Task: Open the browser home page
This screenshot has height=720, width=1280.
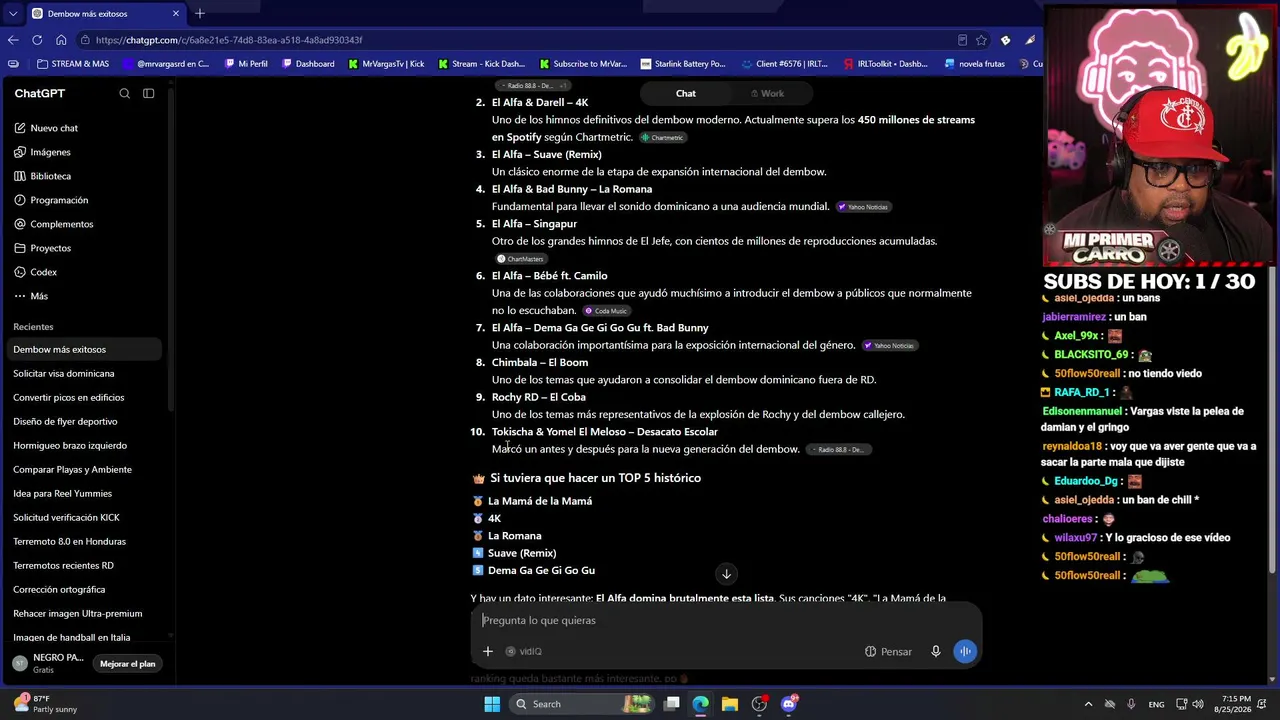Action: click(x=61, y=40)
